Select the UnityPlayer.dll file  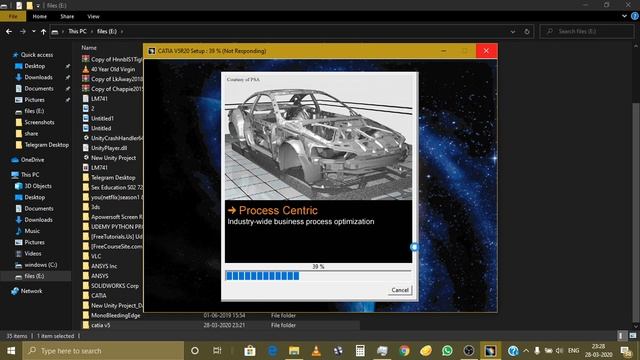(x=109, y=148)
